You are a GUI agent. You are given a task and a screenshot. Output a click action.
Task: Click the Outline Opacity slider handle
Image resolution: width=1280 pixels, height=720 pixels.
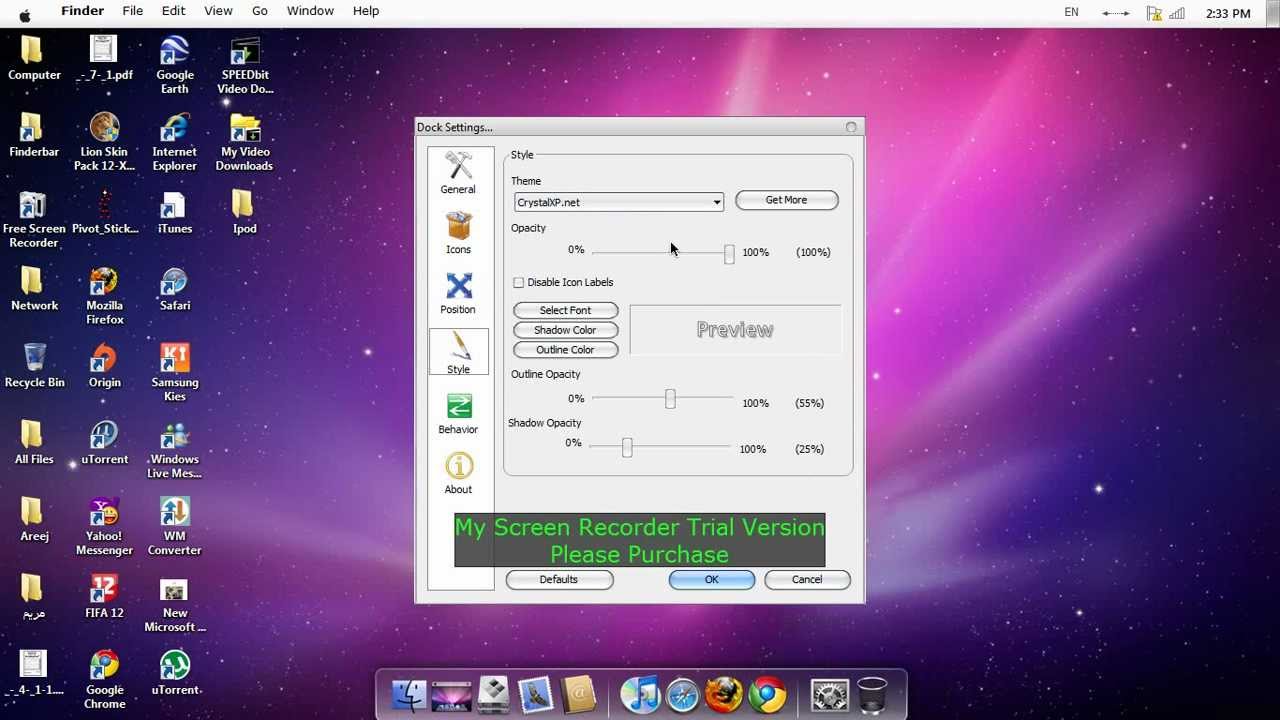point(670,400)
